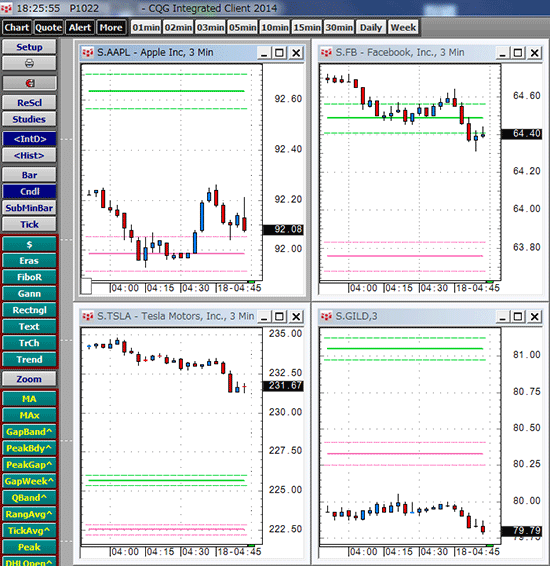The width and height of the screenshot is (550, 566).
Task: Add the PeakBdy^ study
Action: pyautogui.click(x=29, y=448)
